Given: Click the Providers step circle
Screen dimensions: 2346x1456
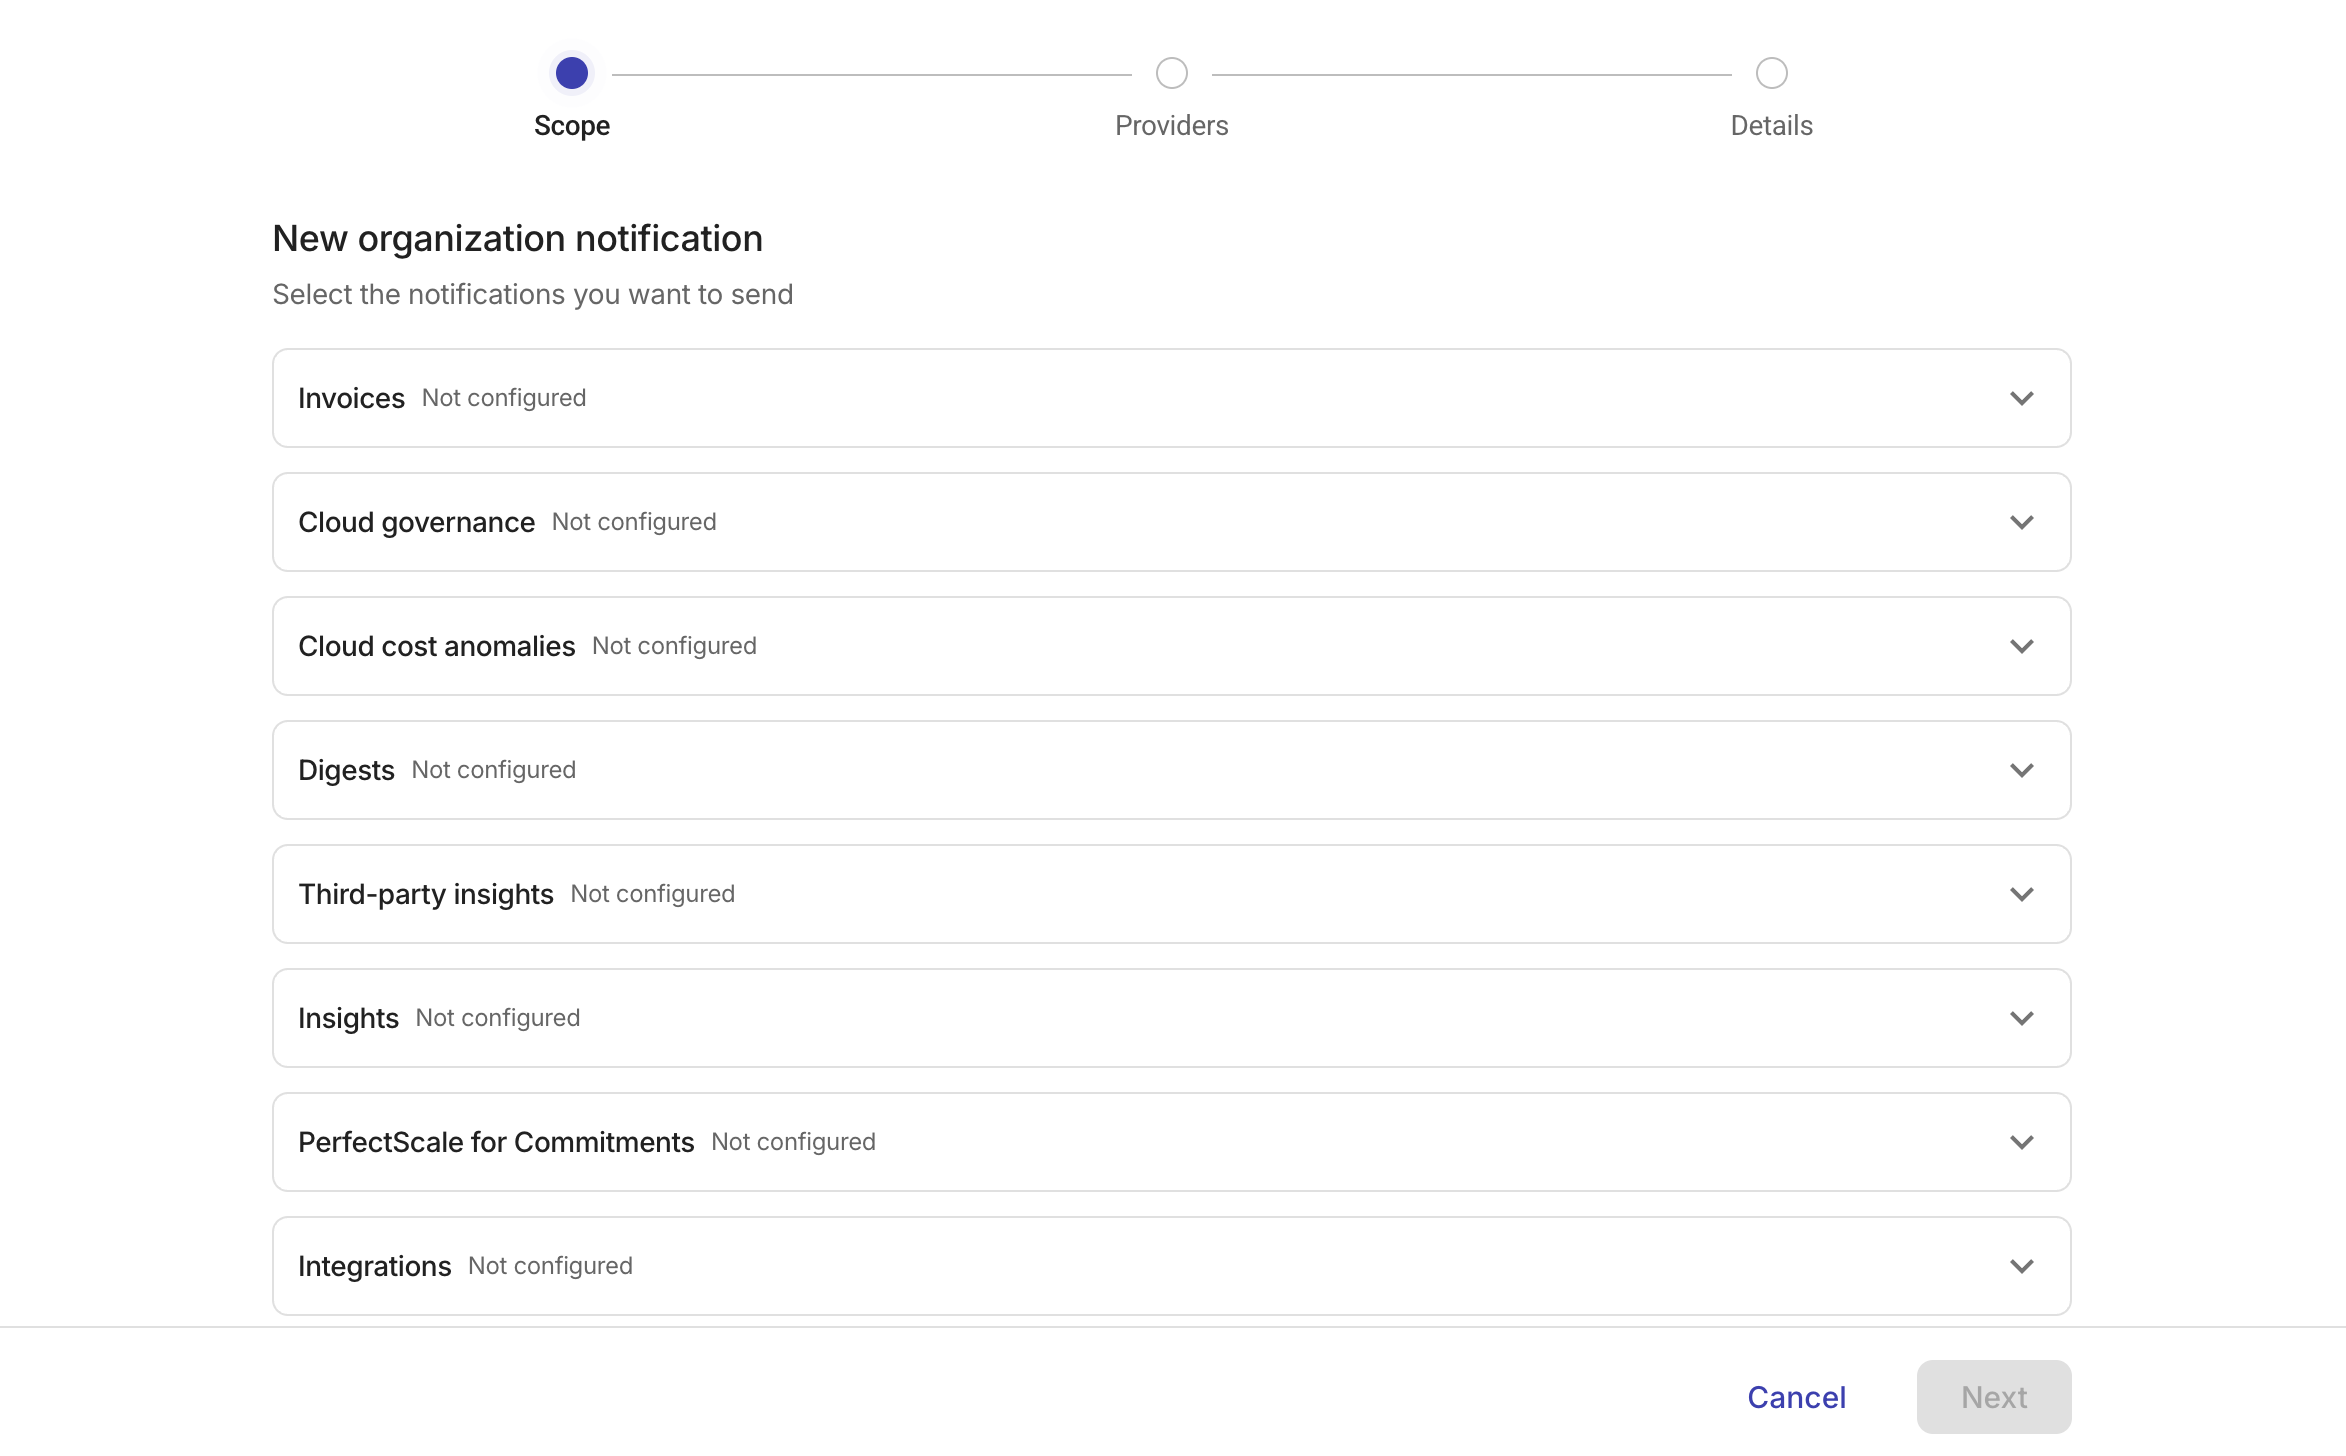Looking at the screenshot, I should click(1172, 73).
